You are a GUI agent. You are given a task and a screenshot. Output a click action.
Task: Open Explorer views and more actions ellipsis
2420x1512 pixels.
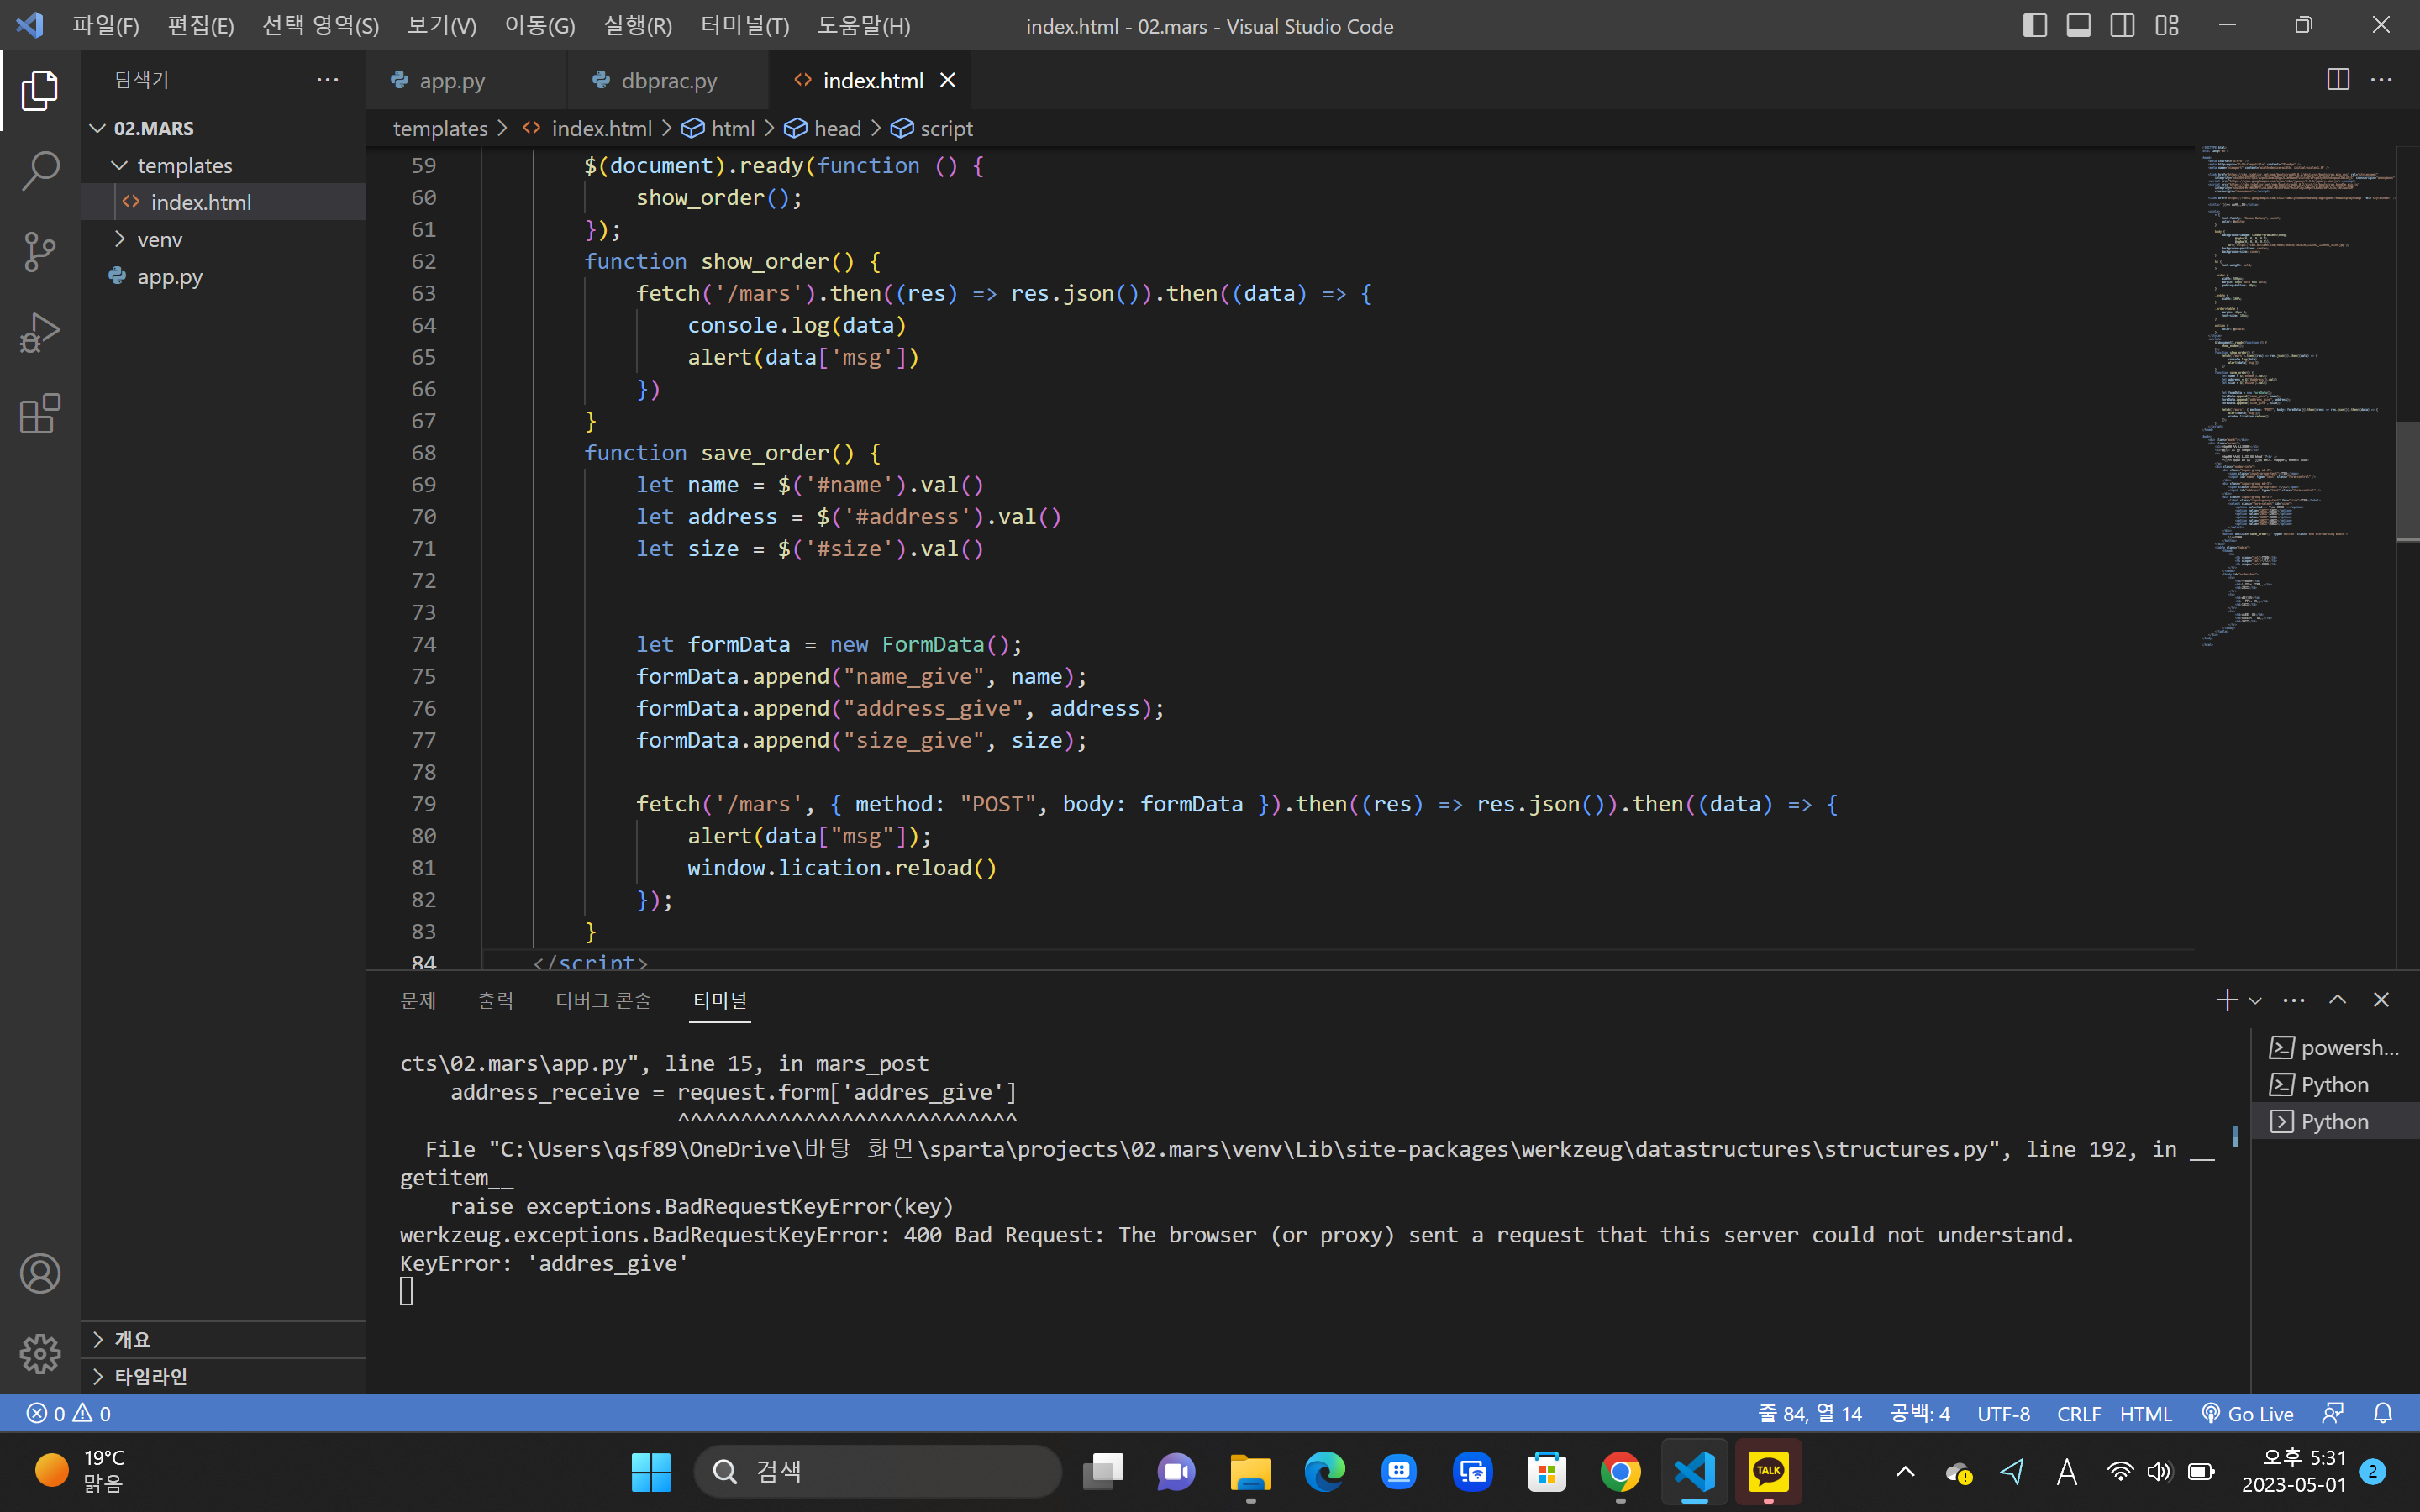click(328, 80)
